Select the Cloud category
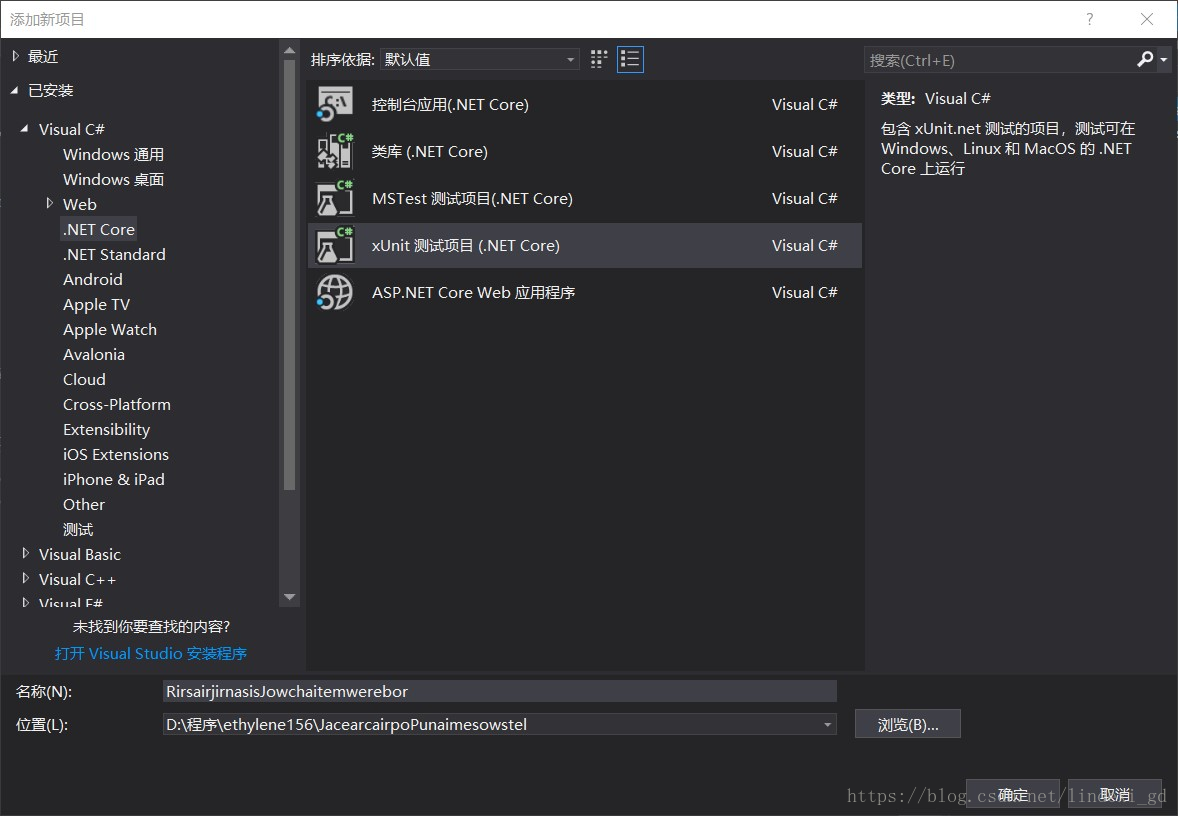 tap(84, 379)
